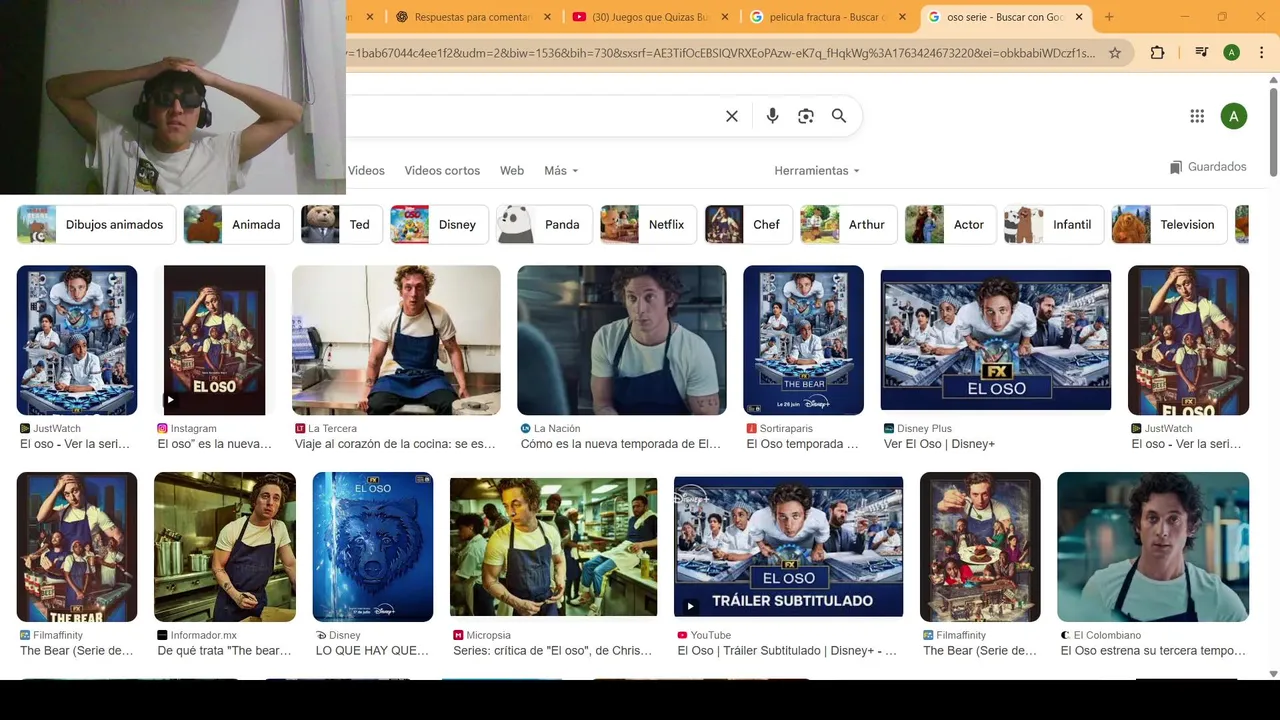This screenshot has width=1280, height=720.
Task: Open Disney Plus 'Ver El Oso' thumbnail
Action: [995, 340]
